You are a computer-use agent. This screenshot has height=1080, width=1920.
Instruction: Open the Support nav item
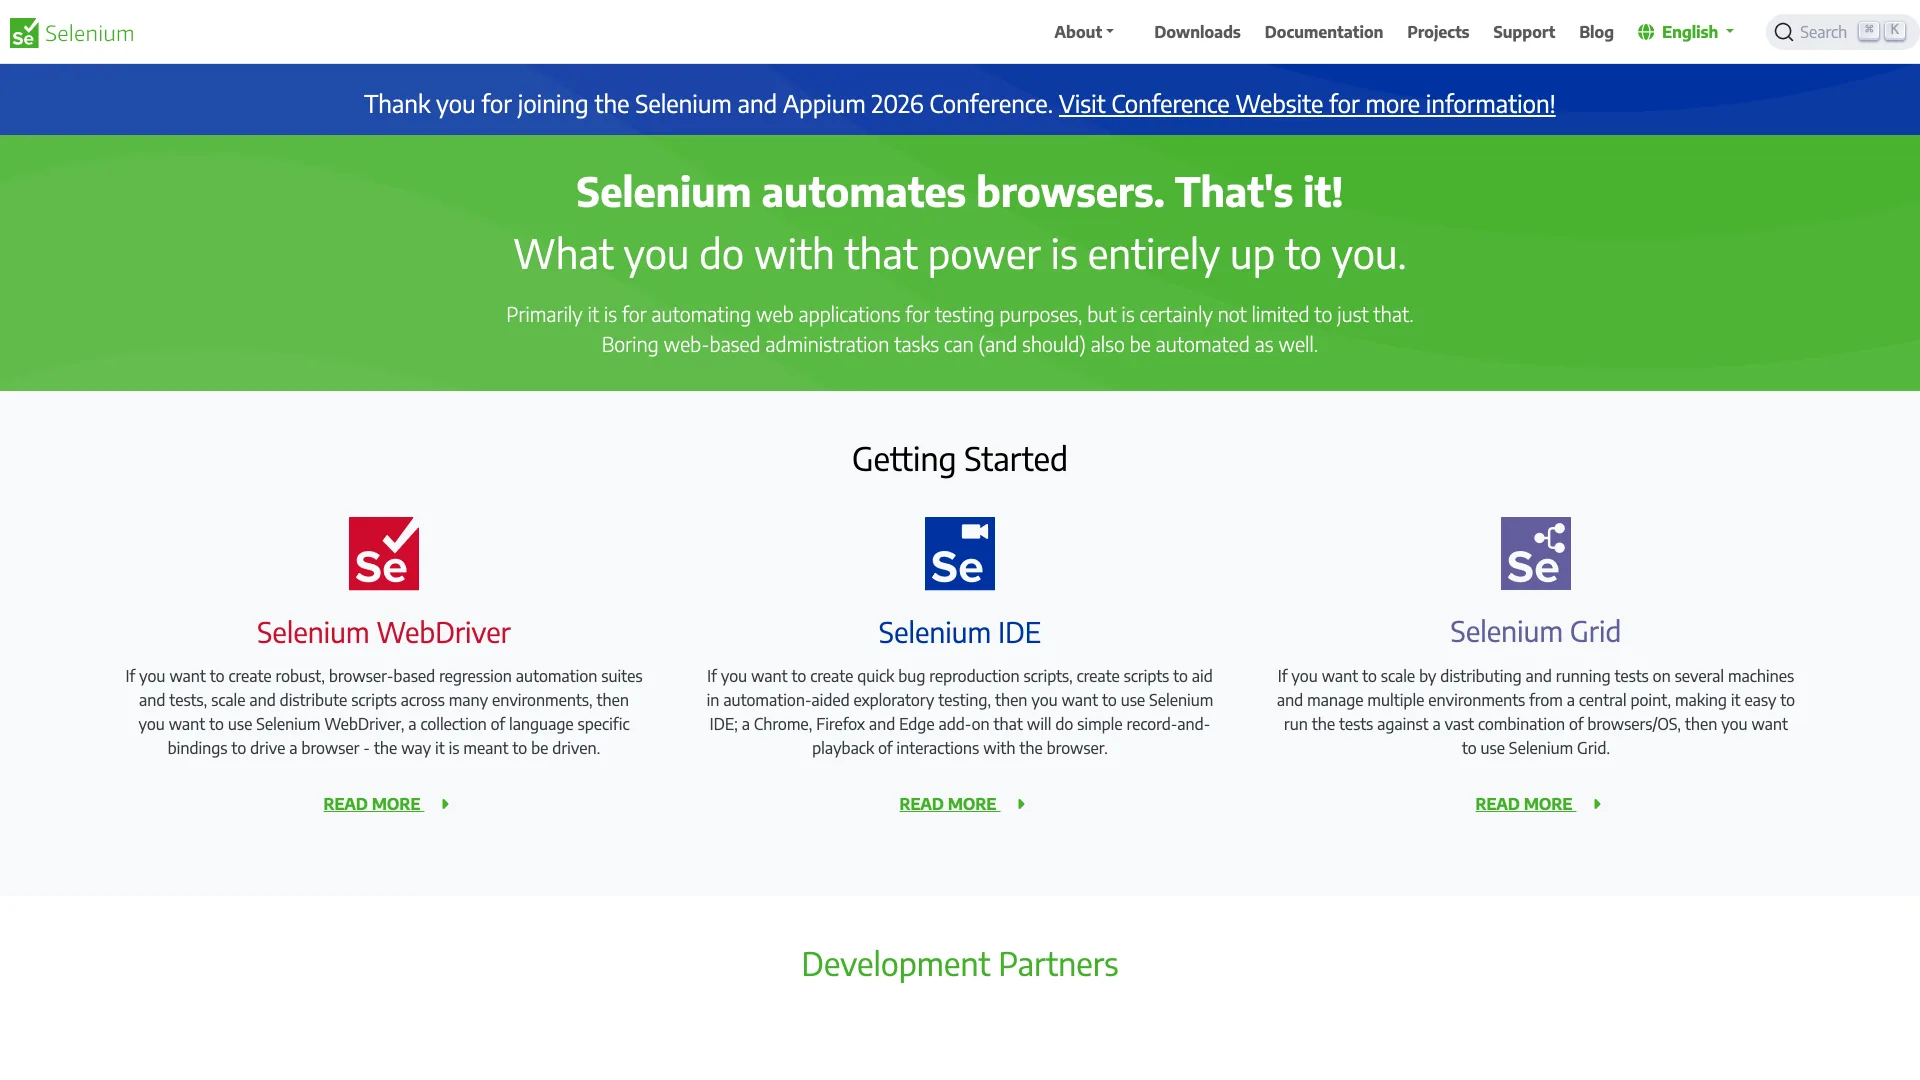tap(1523, 32)
